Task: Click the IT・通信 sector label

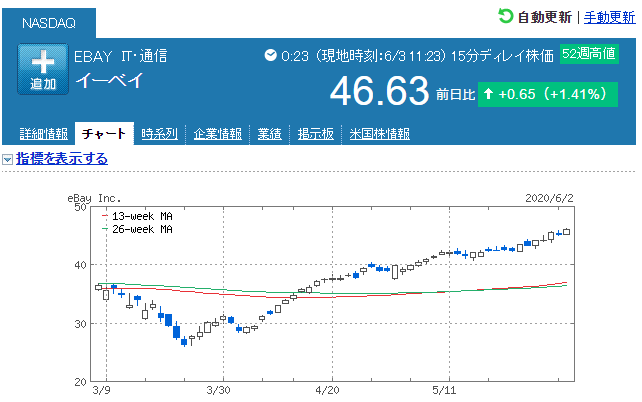Action: tap(144, 56)
